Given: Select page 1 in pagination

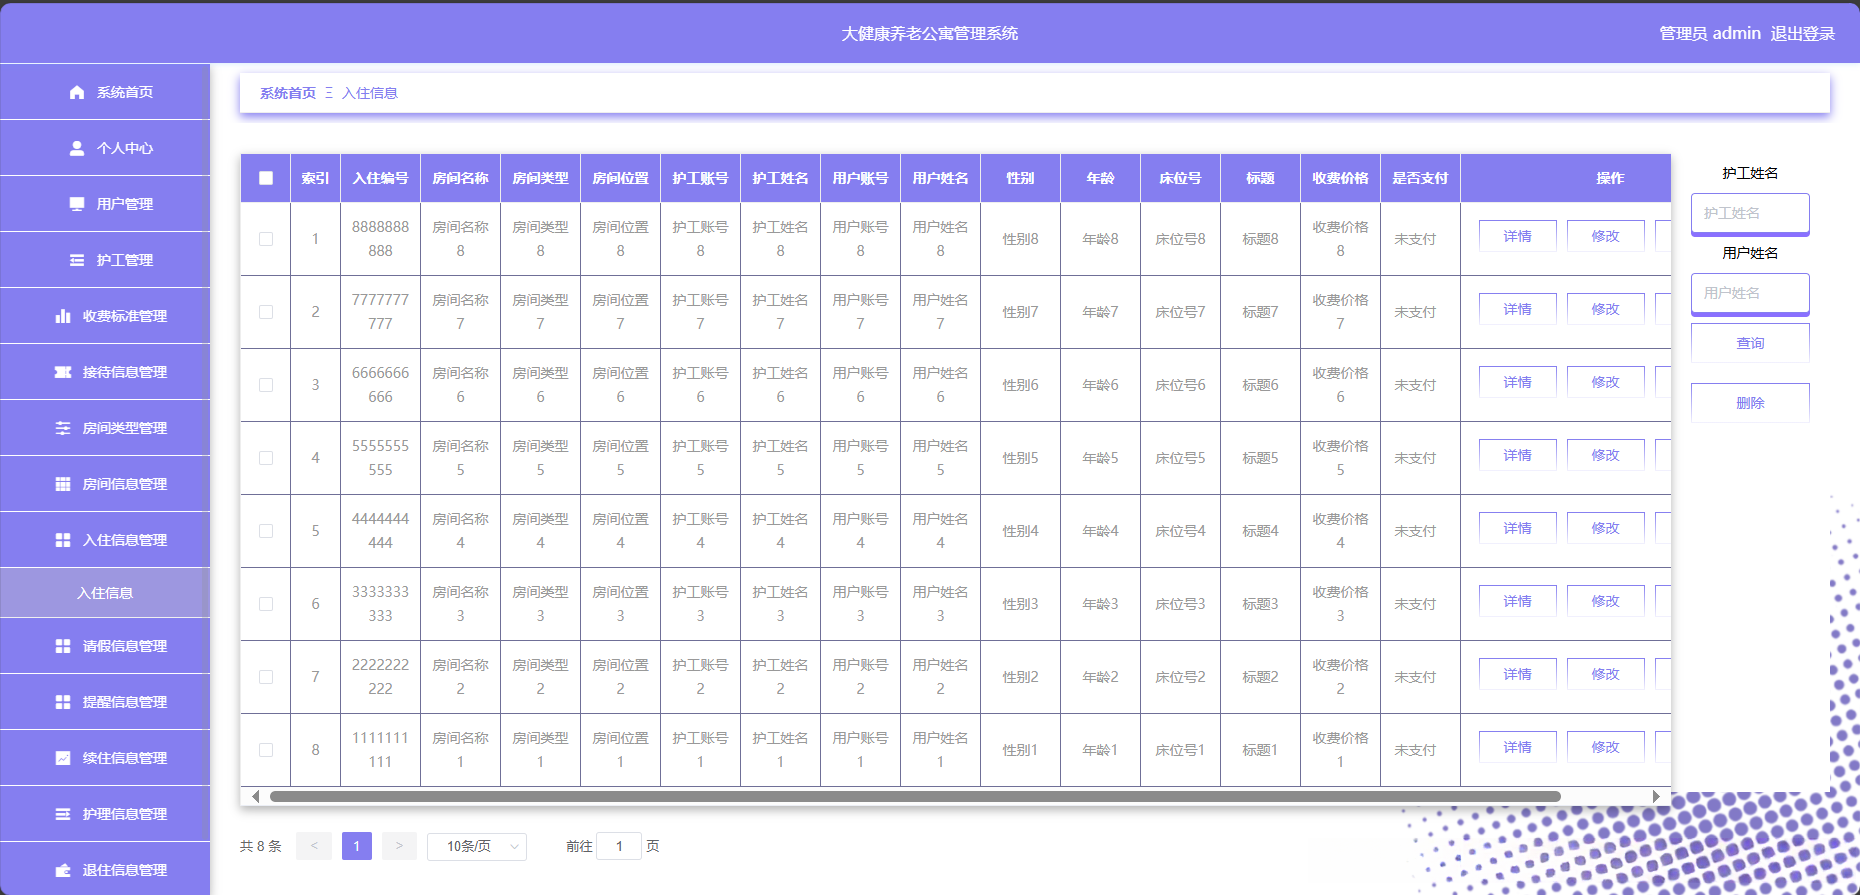Looking at the screenshot, I should click(357, 846).
